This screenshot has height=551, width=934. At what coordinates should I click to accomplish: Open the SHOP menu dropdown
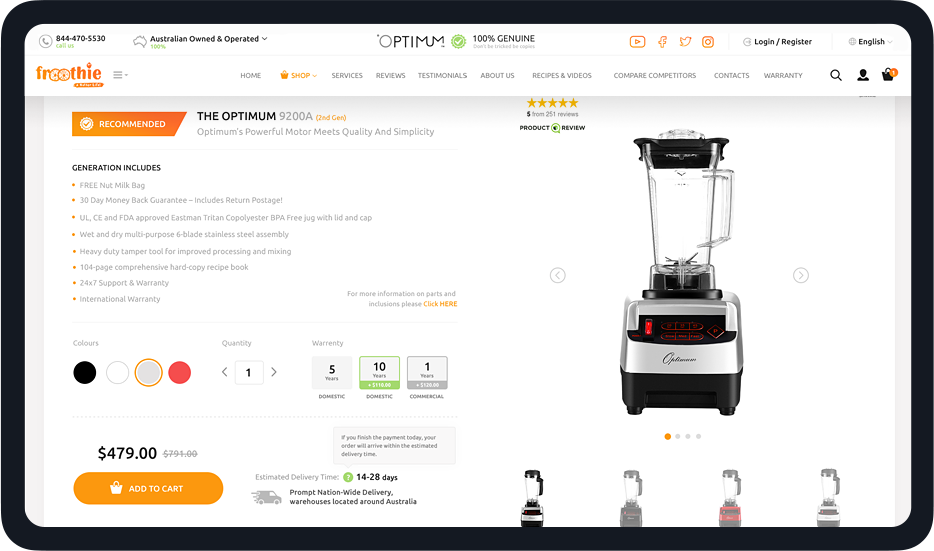[299, 76]
